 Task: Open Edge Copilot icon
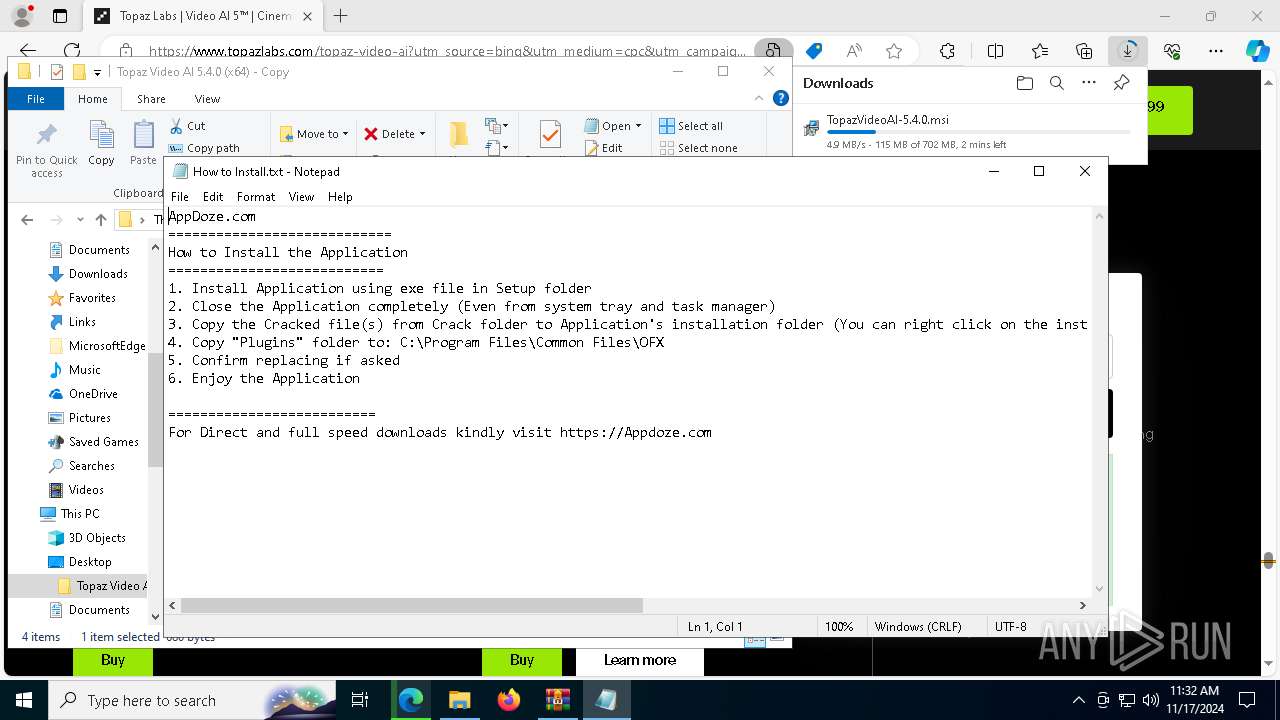point(1257,51)
